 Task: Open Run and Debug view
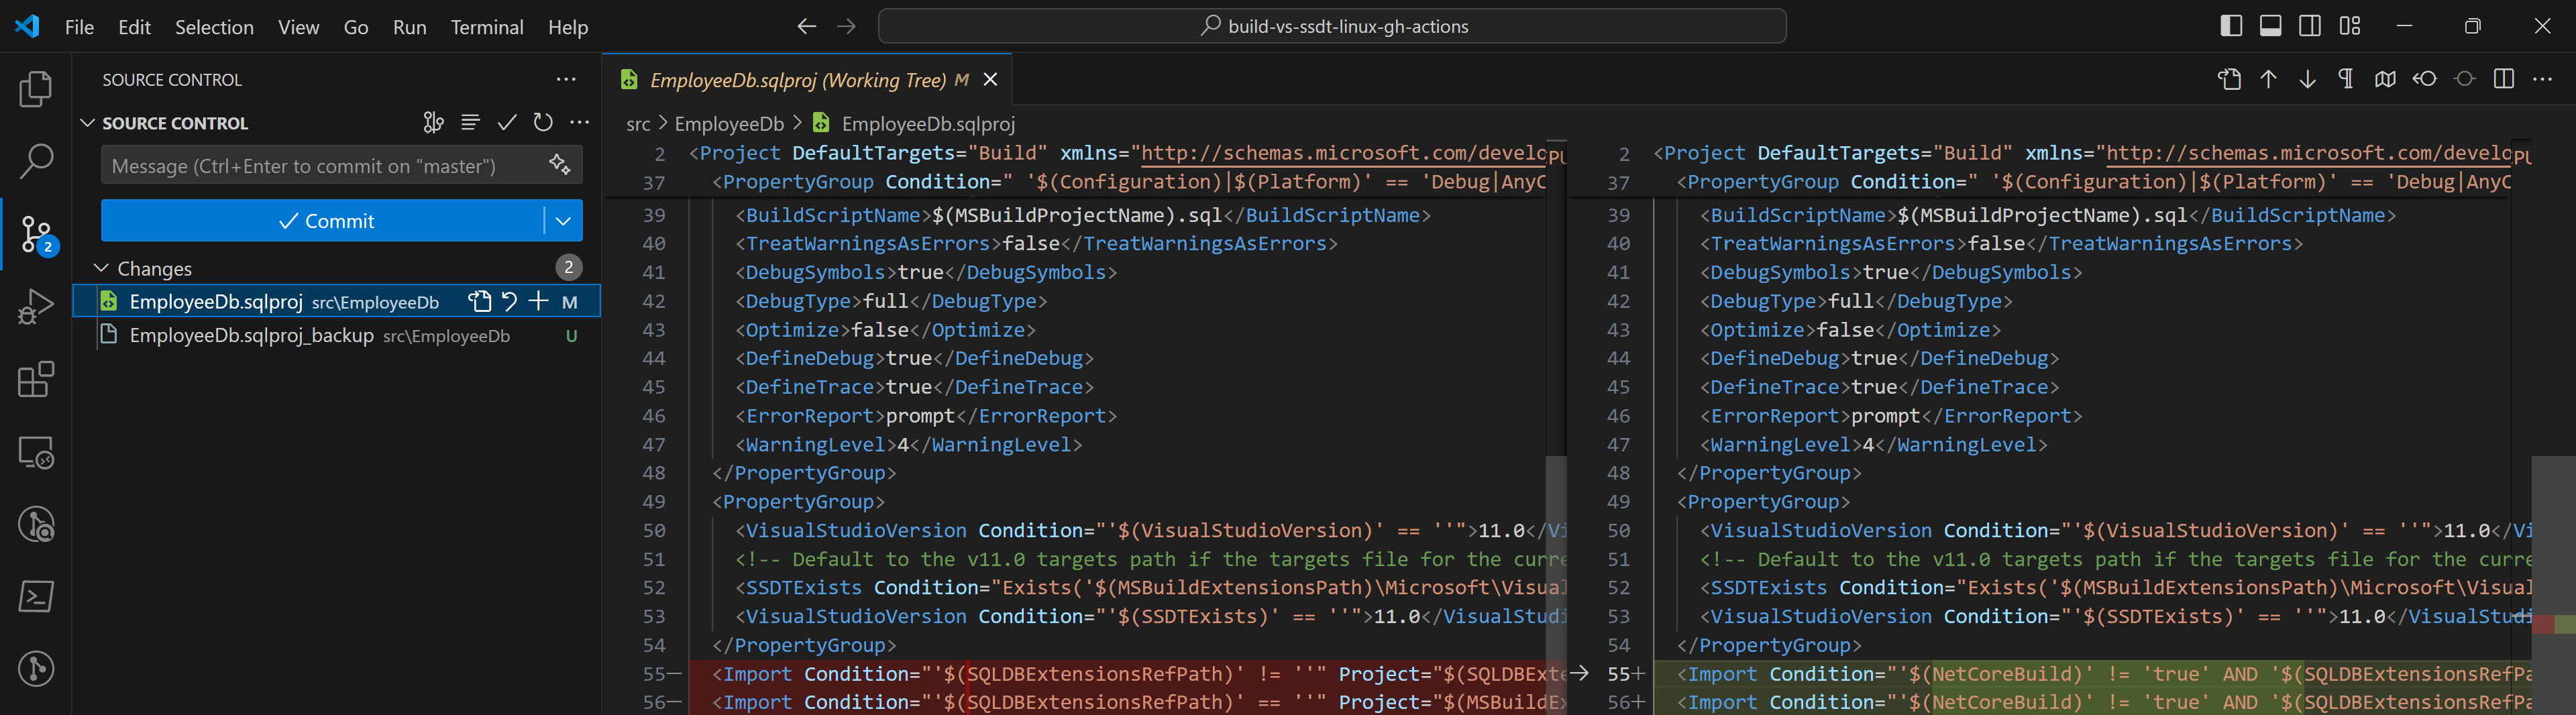36,307
